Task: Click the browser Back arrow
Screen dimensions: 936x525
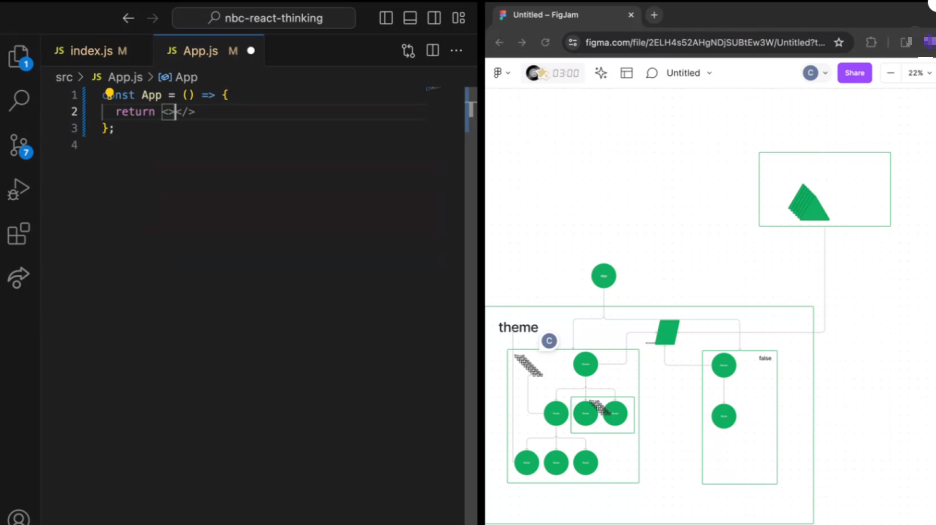Action: pos(500,42)
